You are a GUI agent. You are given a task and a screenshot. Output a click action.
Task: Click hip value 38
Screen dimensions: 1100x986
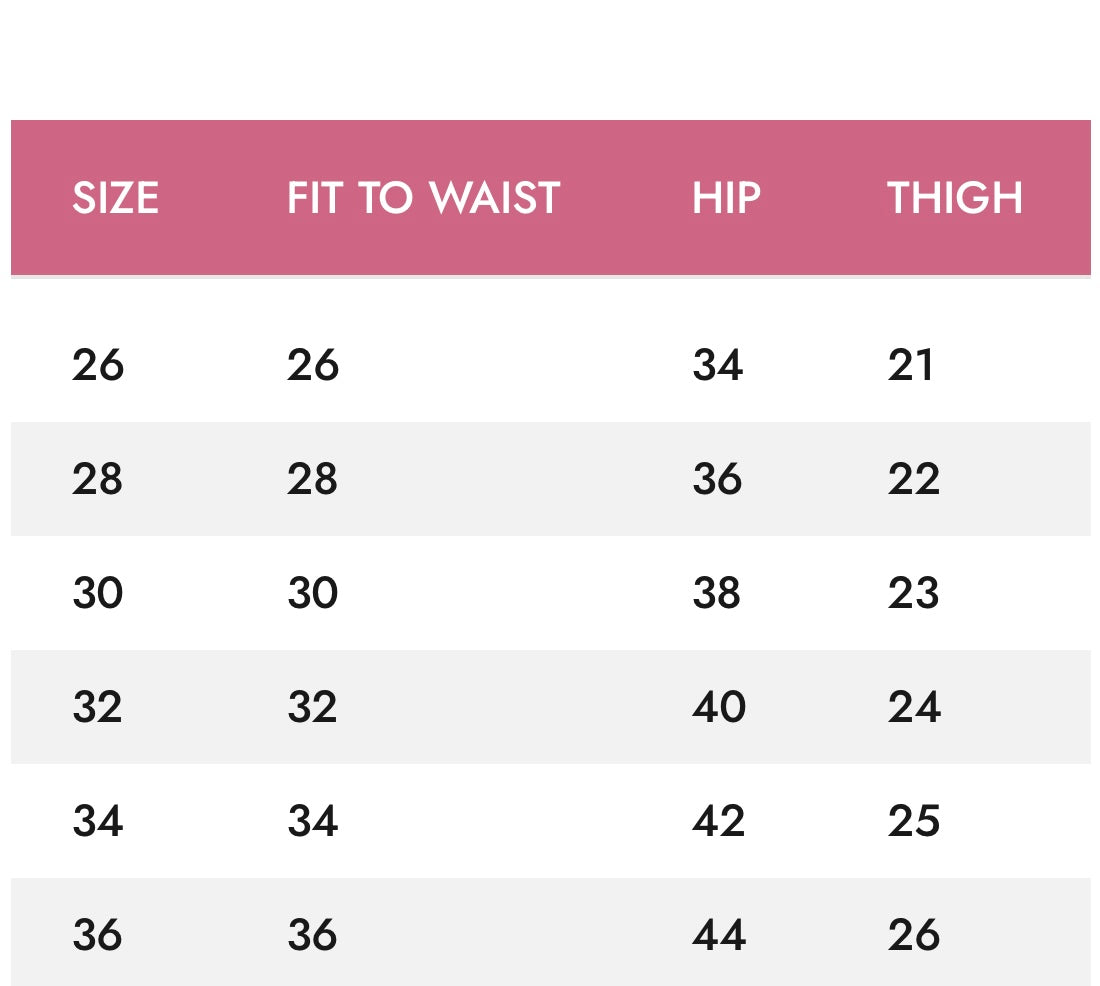717,593
